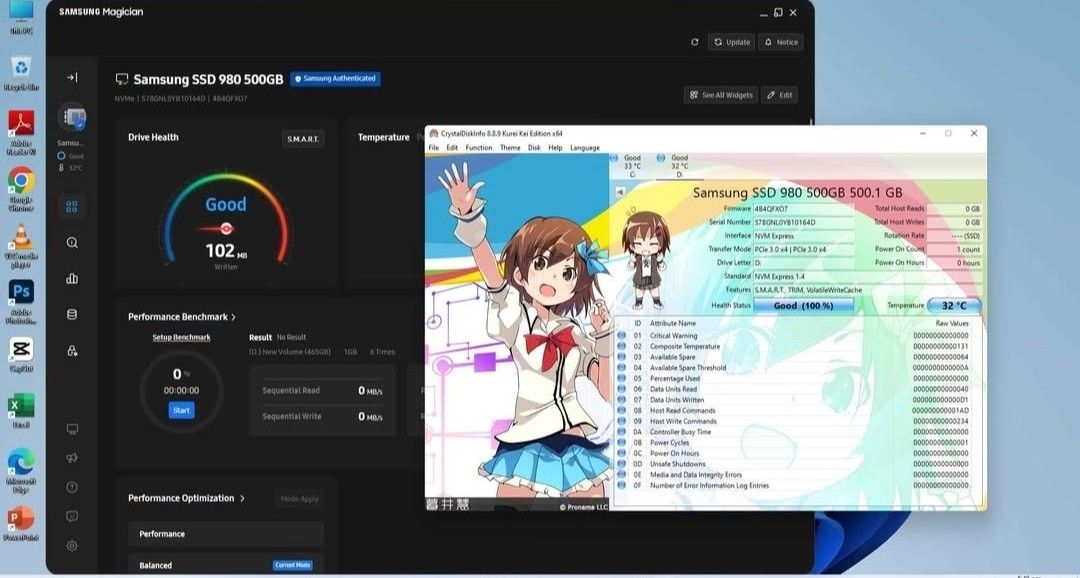Open the help question-mark icon in Magician sidebar
The width and height of the screenshot is (1080, 578).
[x=72, y=487]
